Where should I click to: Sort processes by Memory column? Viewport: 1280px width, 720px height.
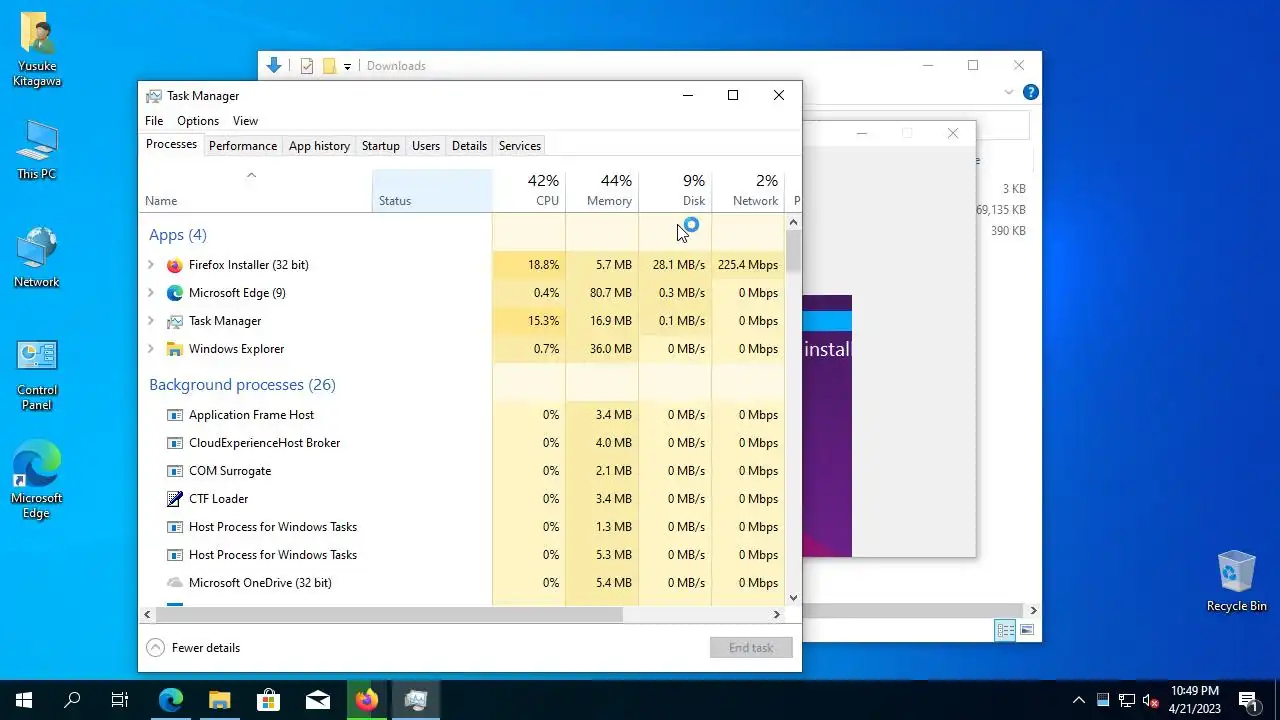(602, 190)
